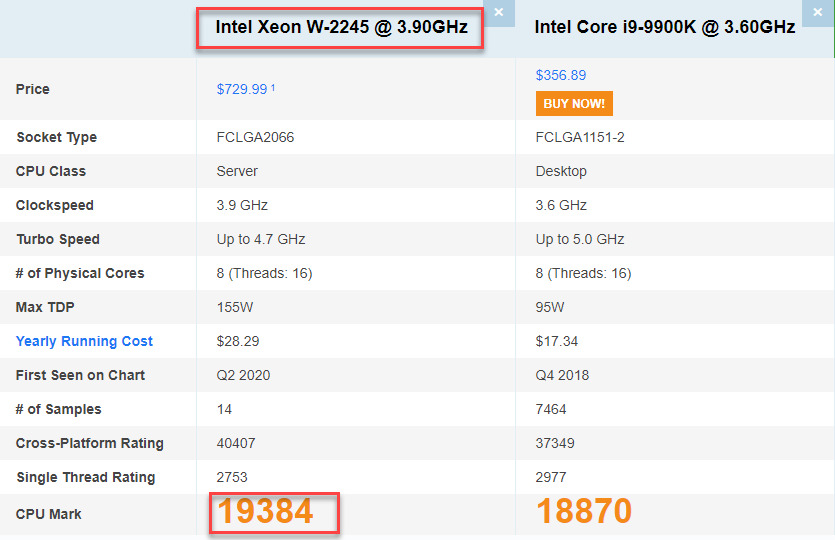
Task: Click the Intel Xeon W-2245 @ 3.90GHz heading
Action: (341, 27)
